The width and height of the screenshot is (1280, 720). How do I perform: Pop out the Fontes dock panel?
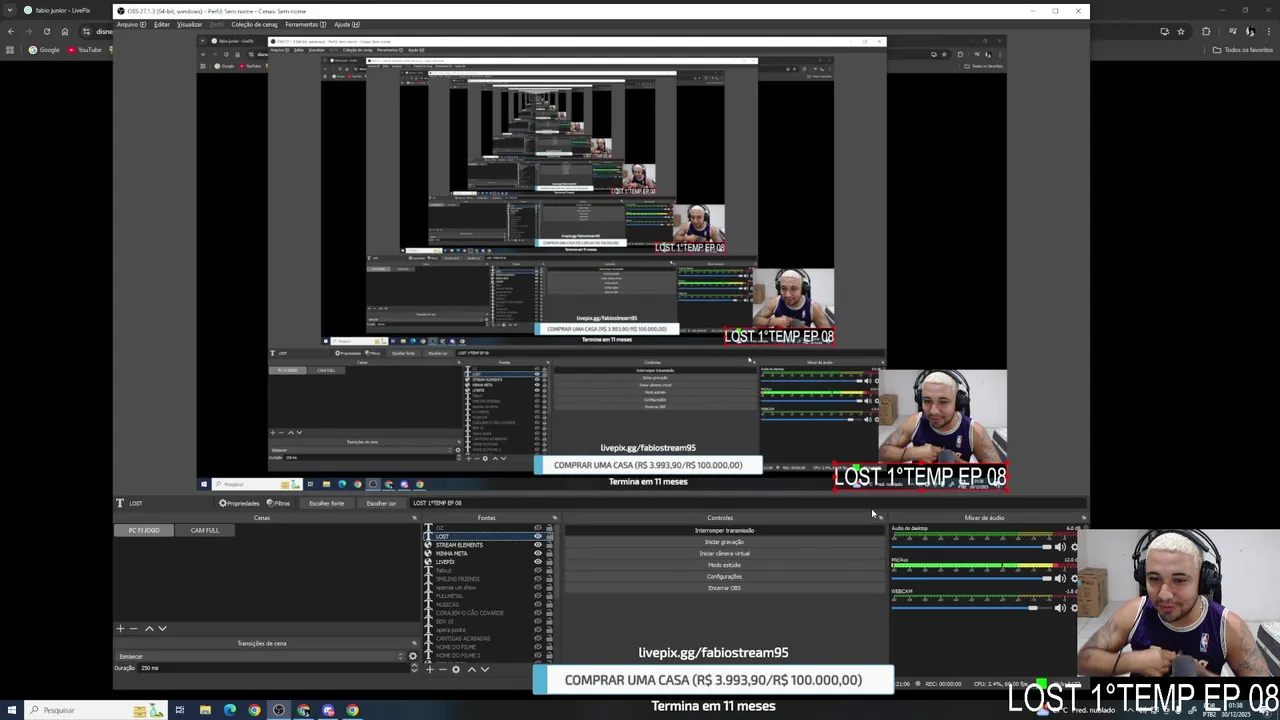point(554,518)
